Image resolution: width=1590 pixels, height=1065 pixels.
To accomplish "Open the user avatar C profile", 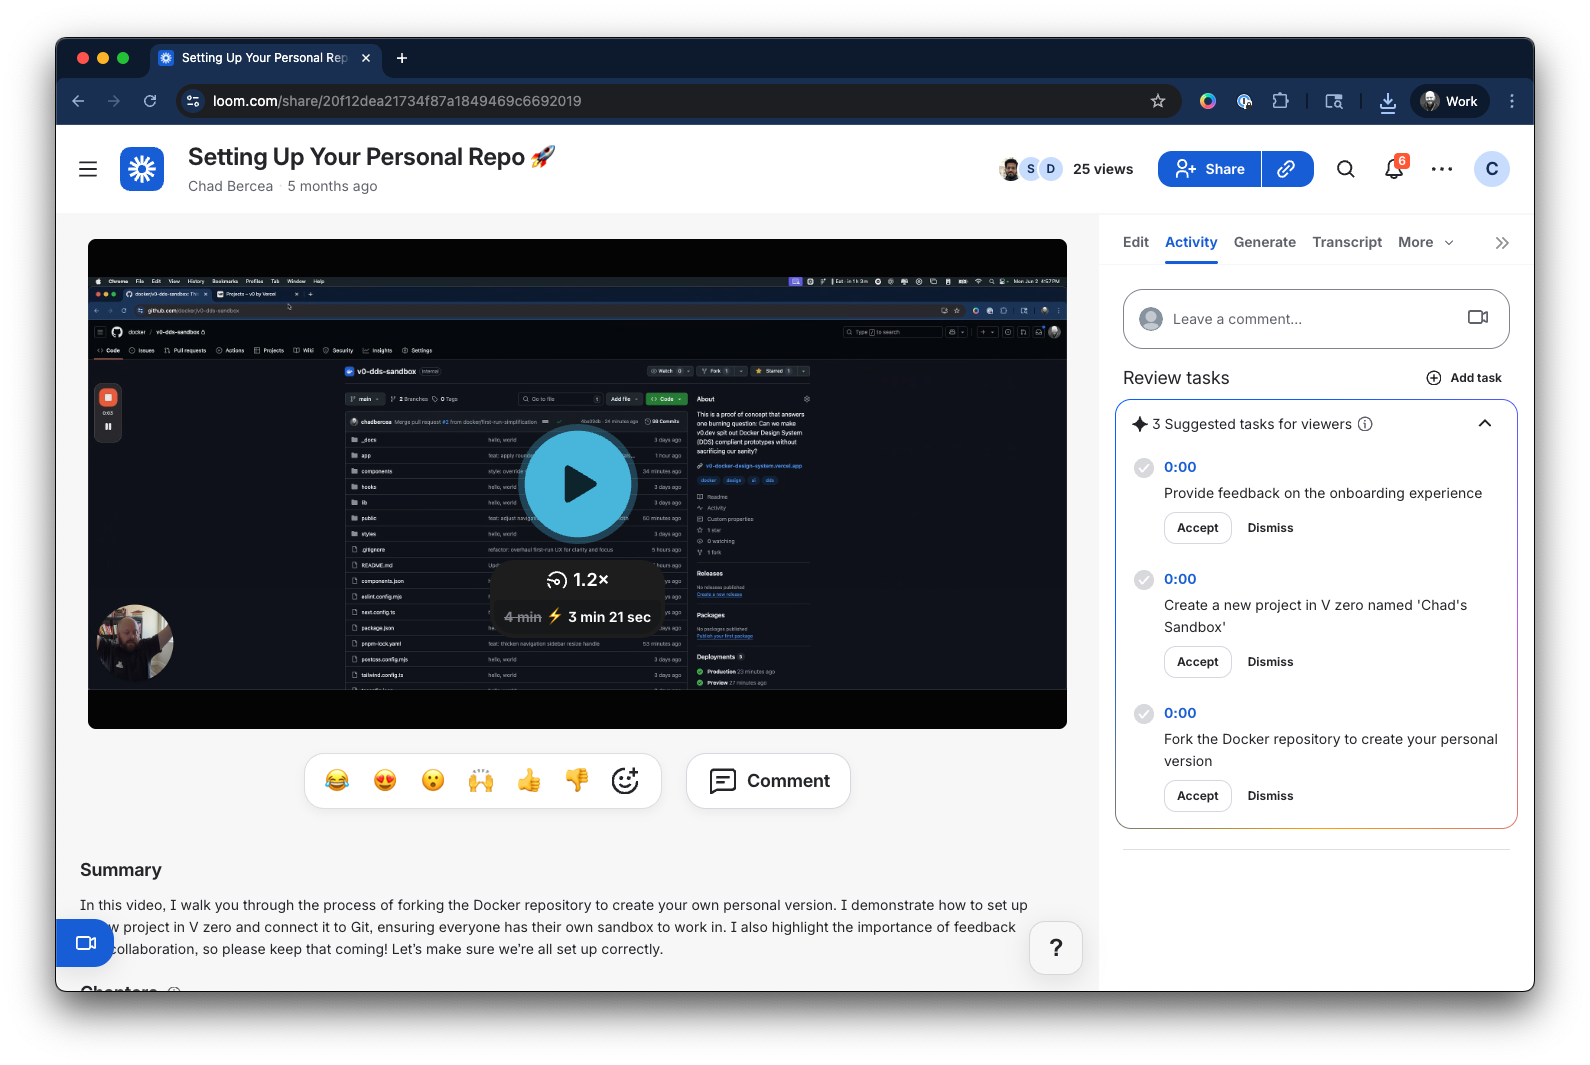I will (x=1492, y=169).
